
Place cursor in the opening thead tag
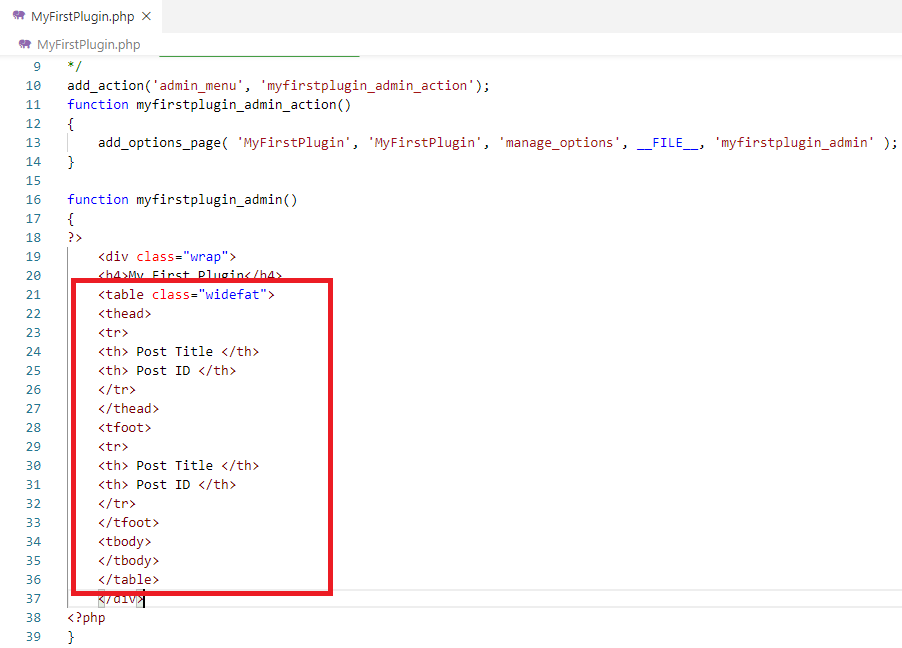(x=125, y=314)
